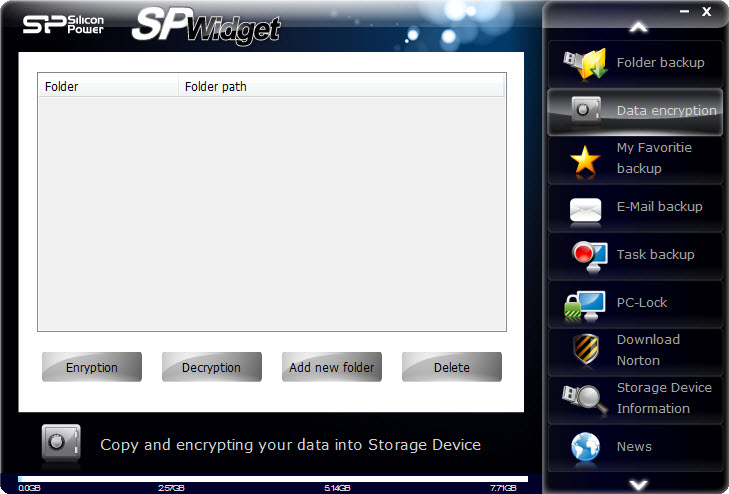Viewport: 729px width, 494px height.
Task: Sort by the Folder column header
Action: click(x=108, y=86)
